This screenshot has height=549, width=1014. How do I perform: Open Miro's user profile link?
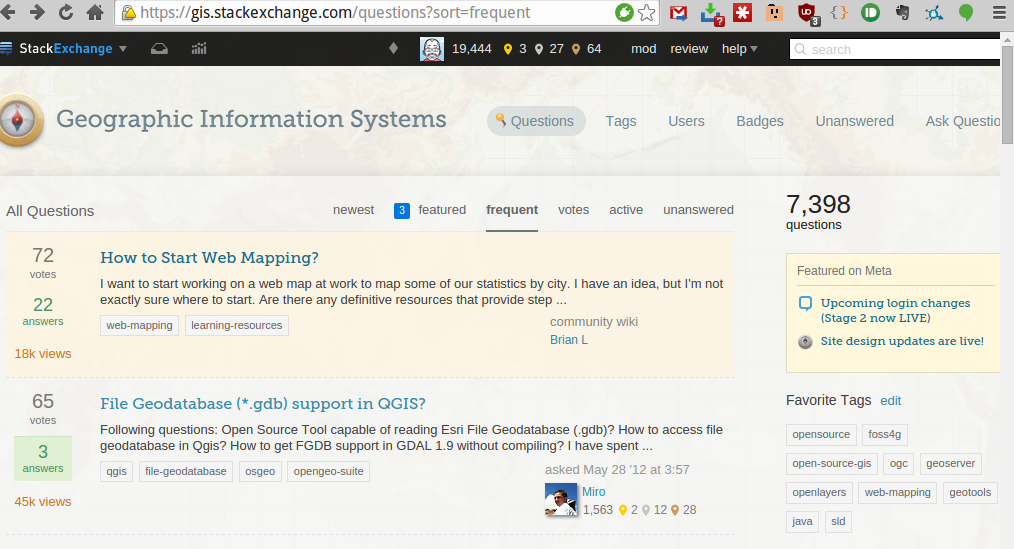[x=594, y=491]
